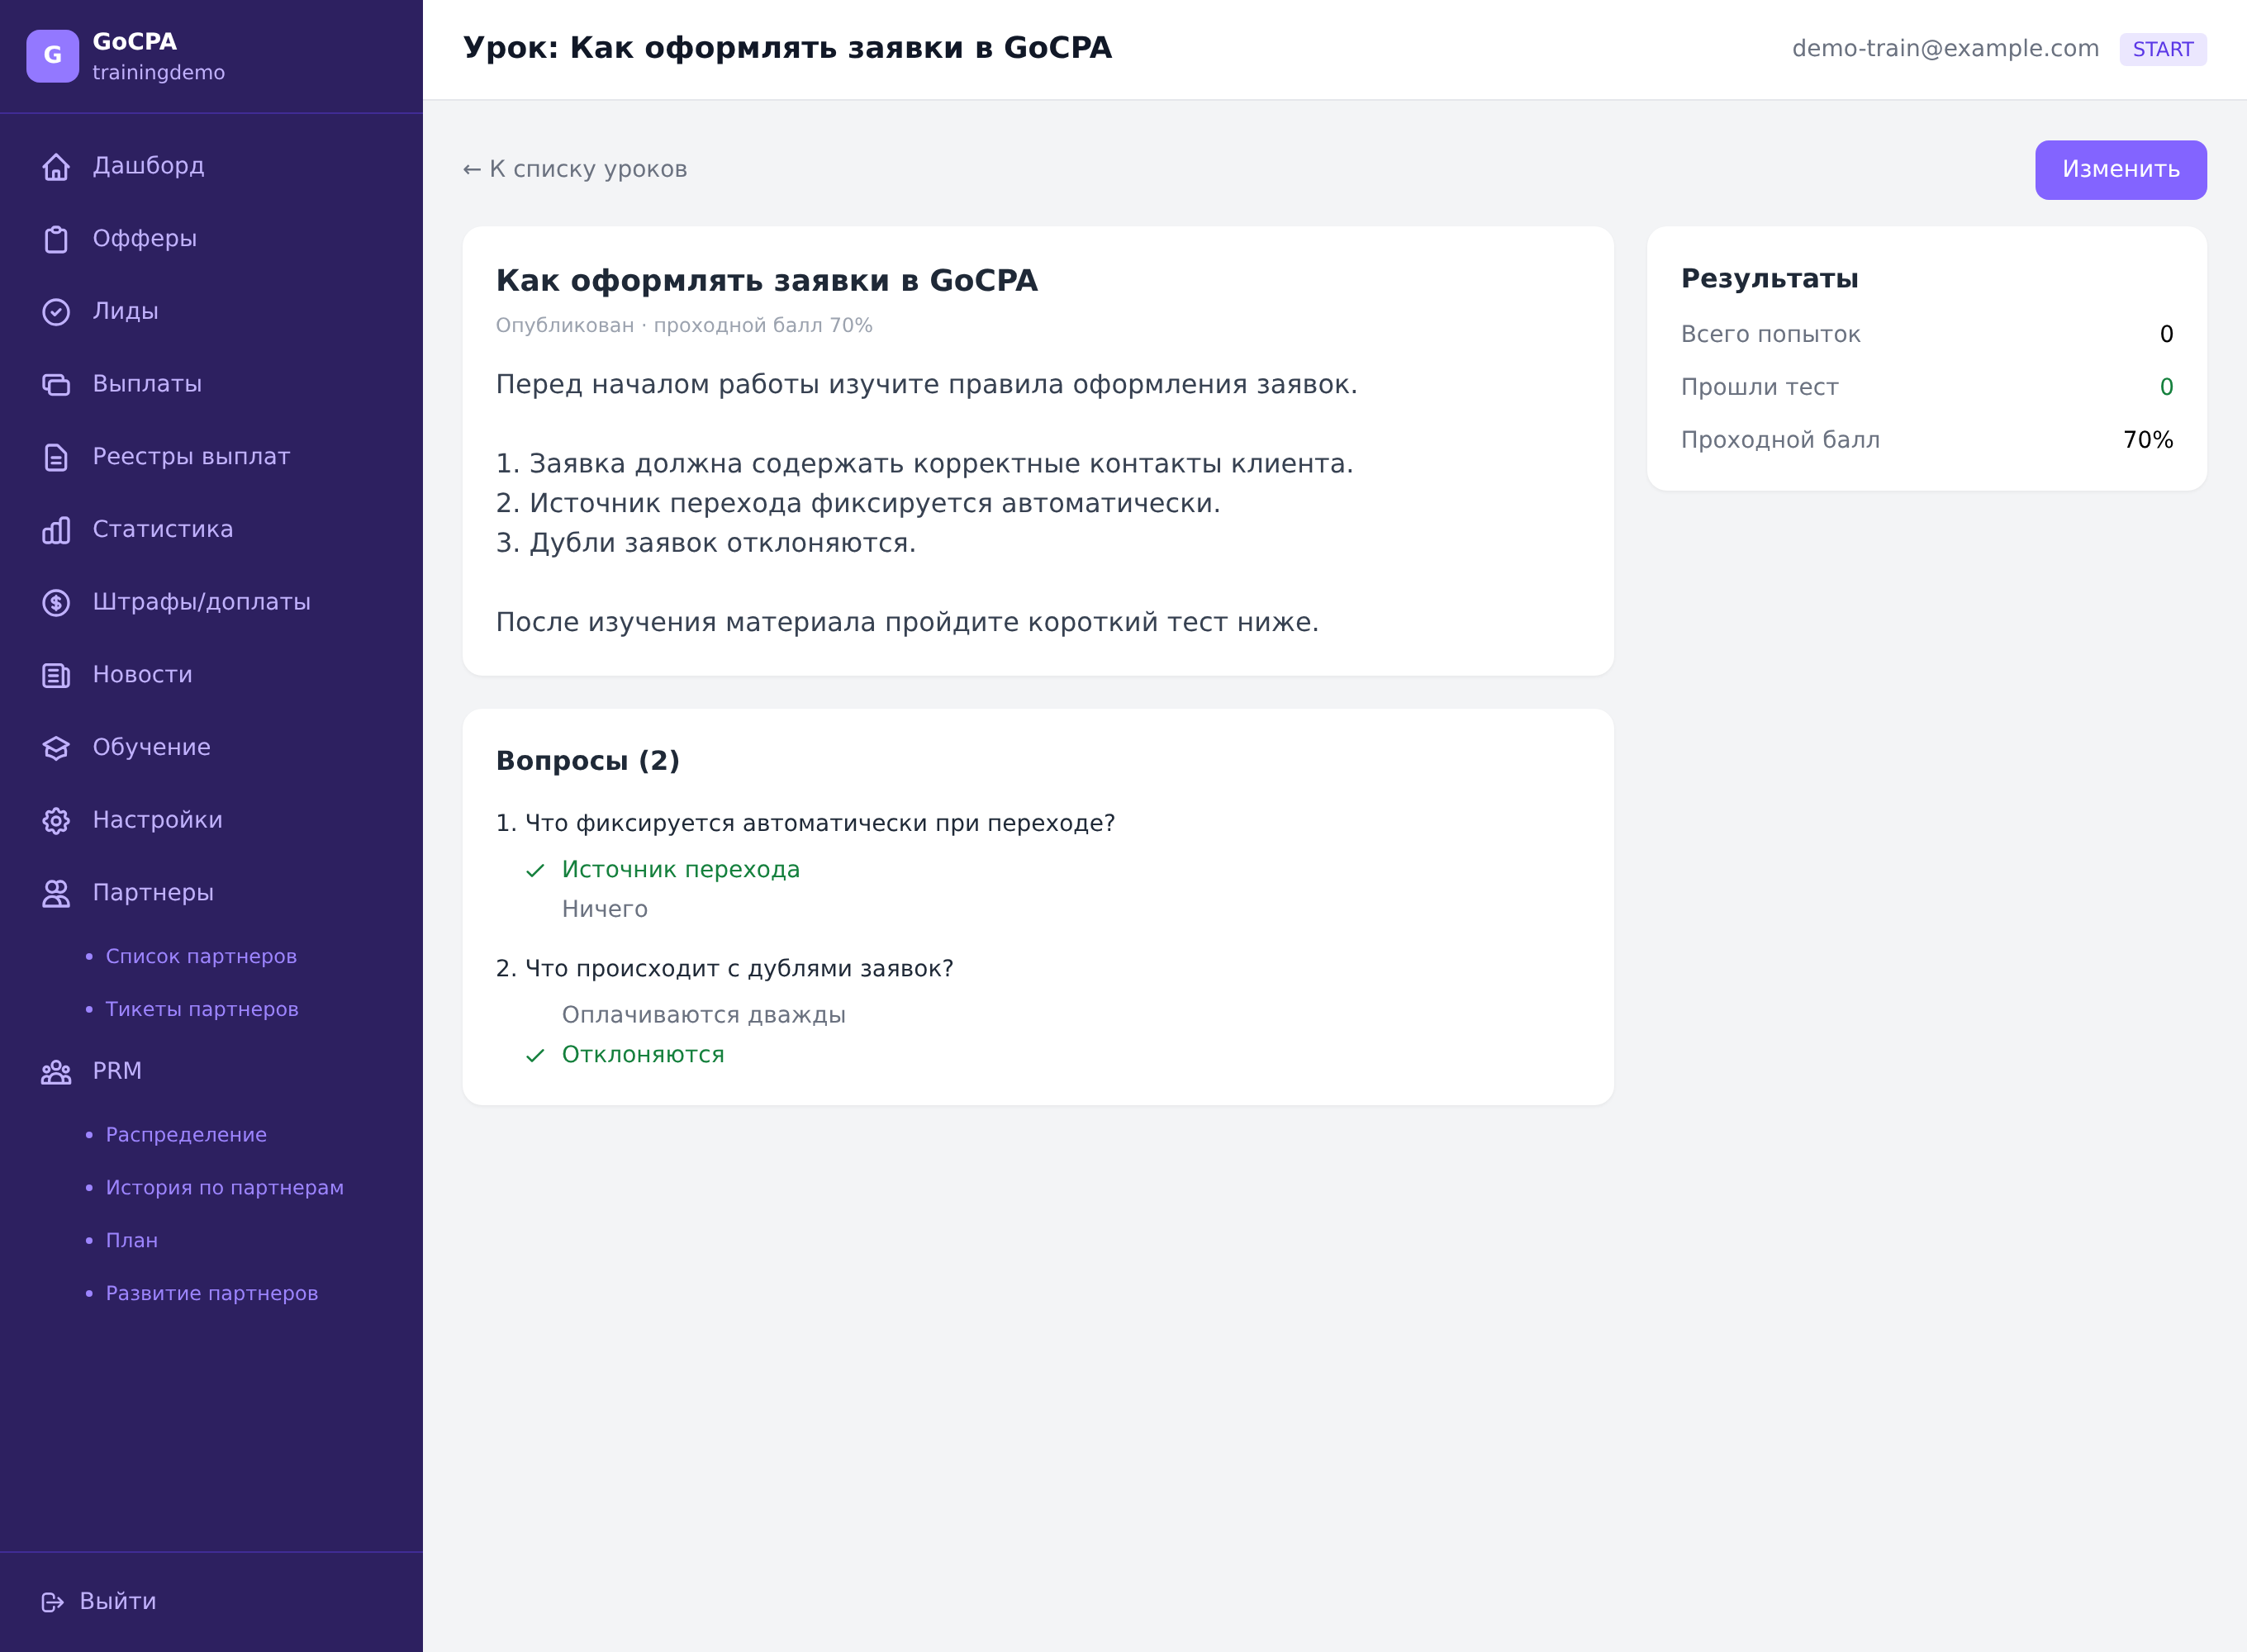Click Опубликован · проходной балл 70% status
Screen dimensions: 2247x1652
point(684,326)
